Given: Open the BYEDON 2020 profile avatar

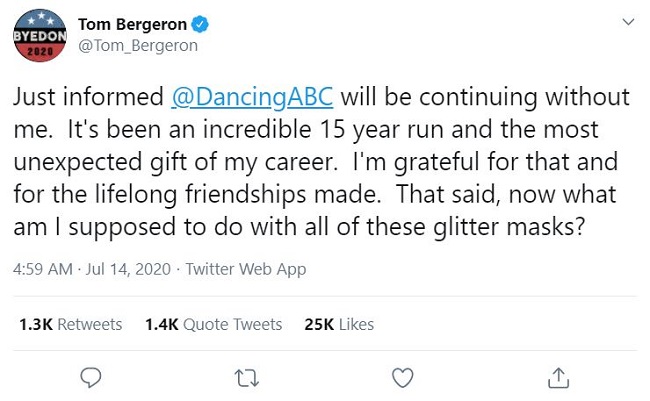Looking at the screenshot, I should [x=40, y=35].
